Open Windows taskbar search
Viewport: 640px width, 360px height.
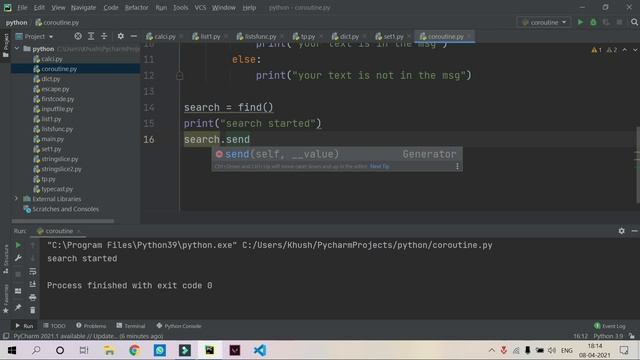pyautogui.click(x=36, y=350)
